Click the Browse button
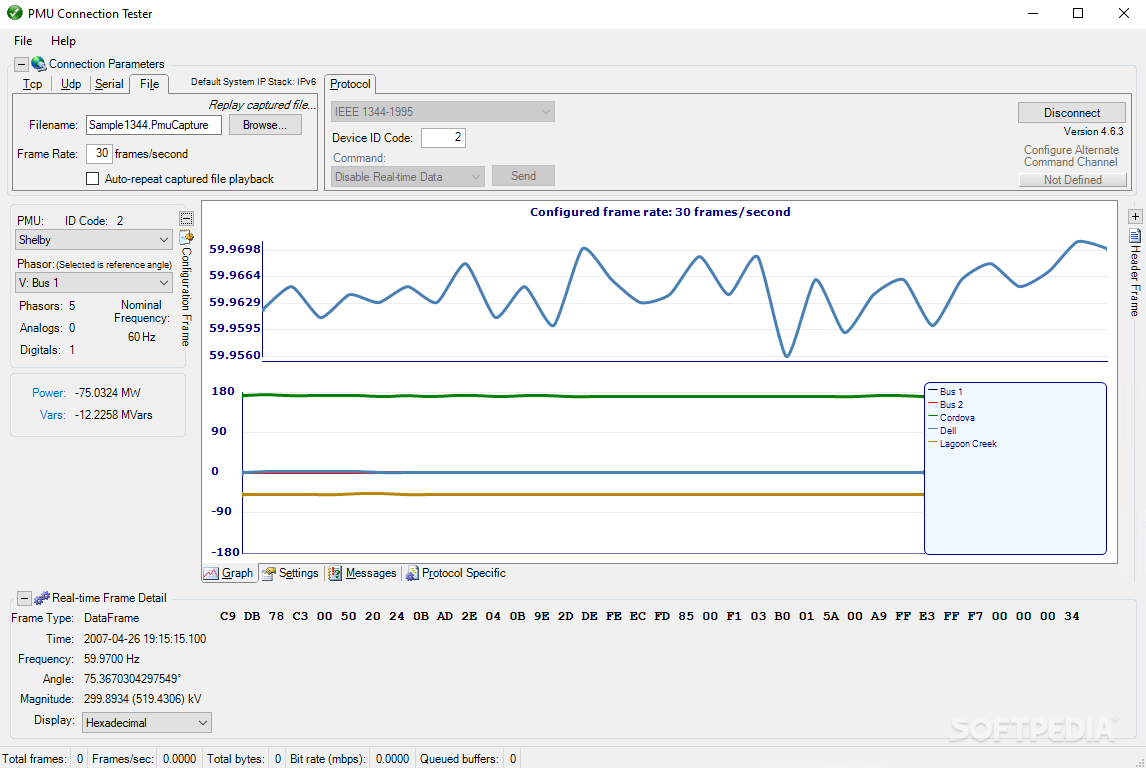 (x=265, y=125)
